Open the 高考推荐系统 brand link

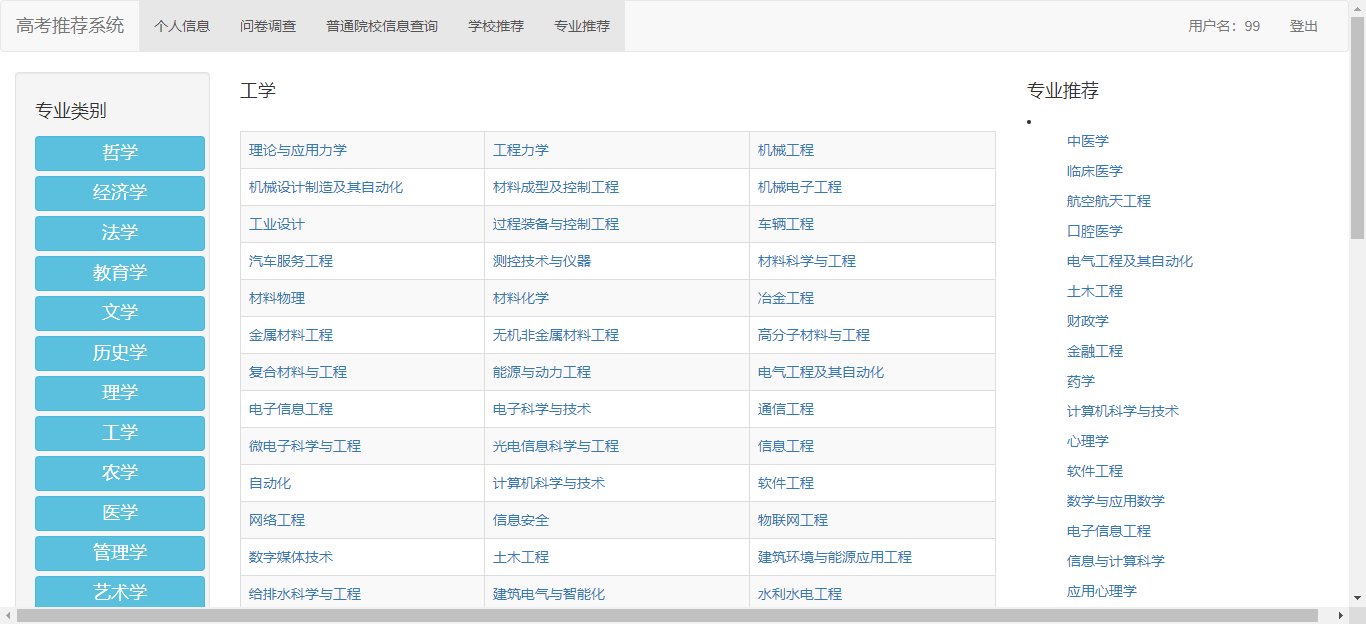pyautogui.click(x=70, y=26)
